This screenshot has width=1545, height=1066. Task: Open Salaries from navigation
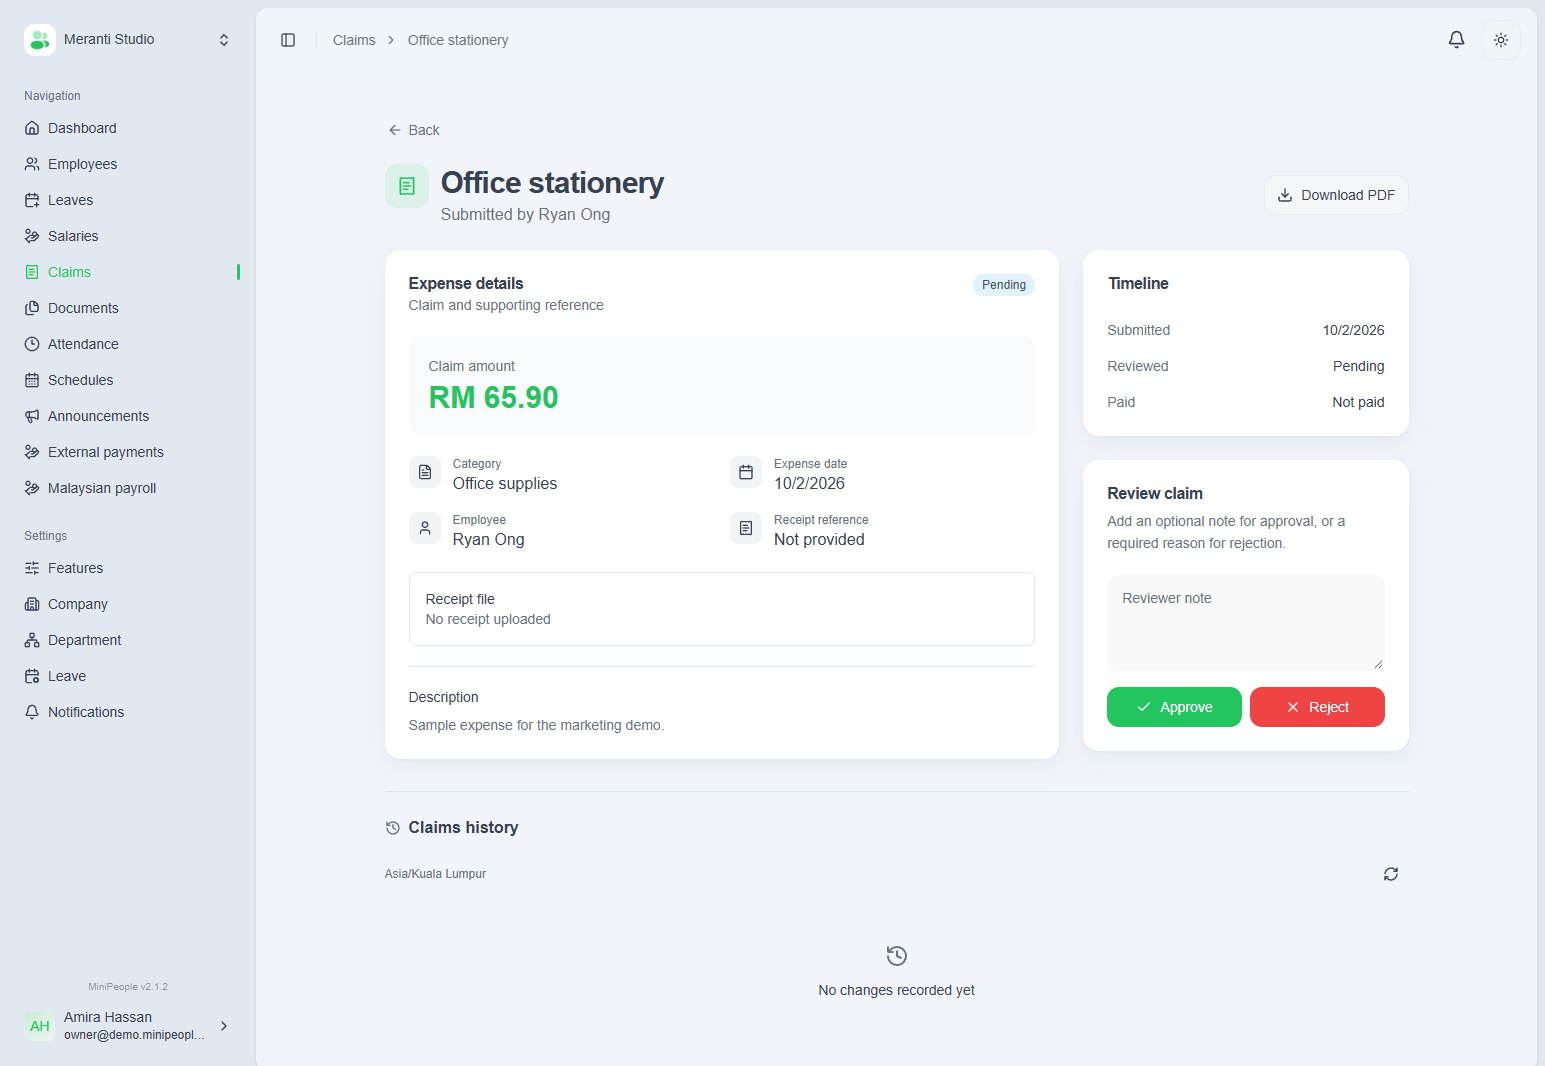128,236
